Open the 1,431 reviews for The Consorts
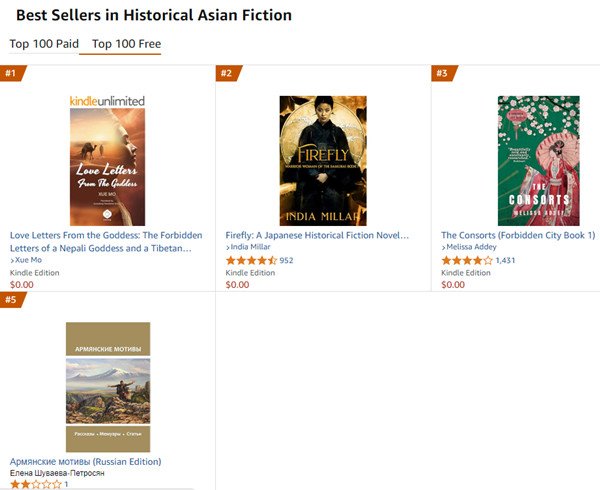Image resolution: width=600 pixels, height=490 pixels. (505, 260)
